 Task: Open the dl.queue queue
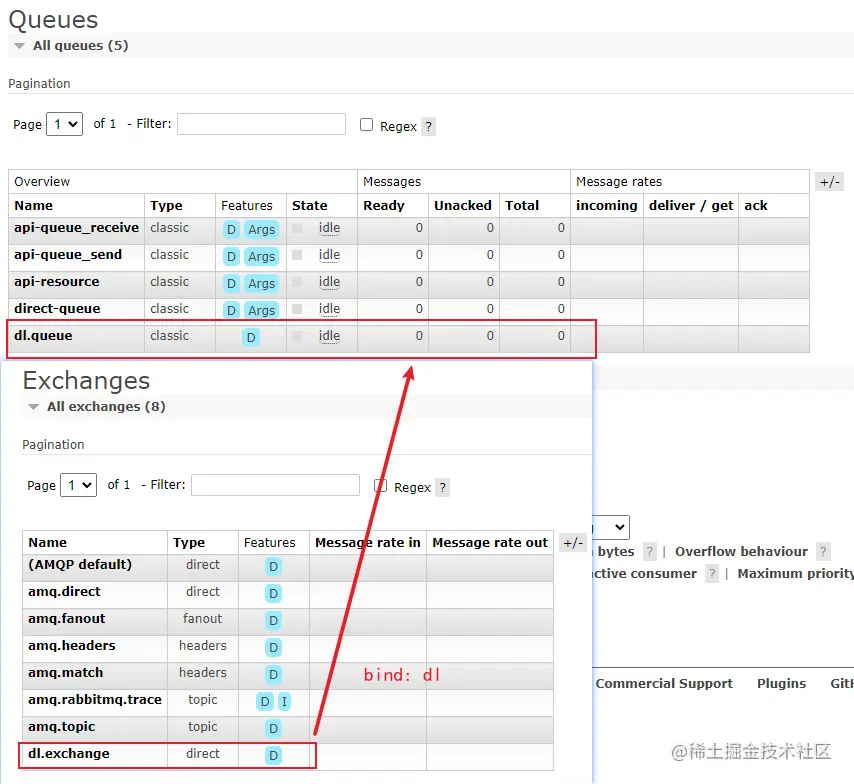(43, 336)
